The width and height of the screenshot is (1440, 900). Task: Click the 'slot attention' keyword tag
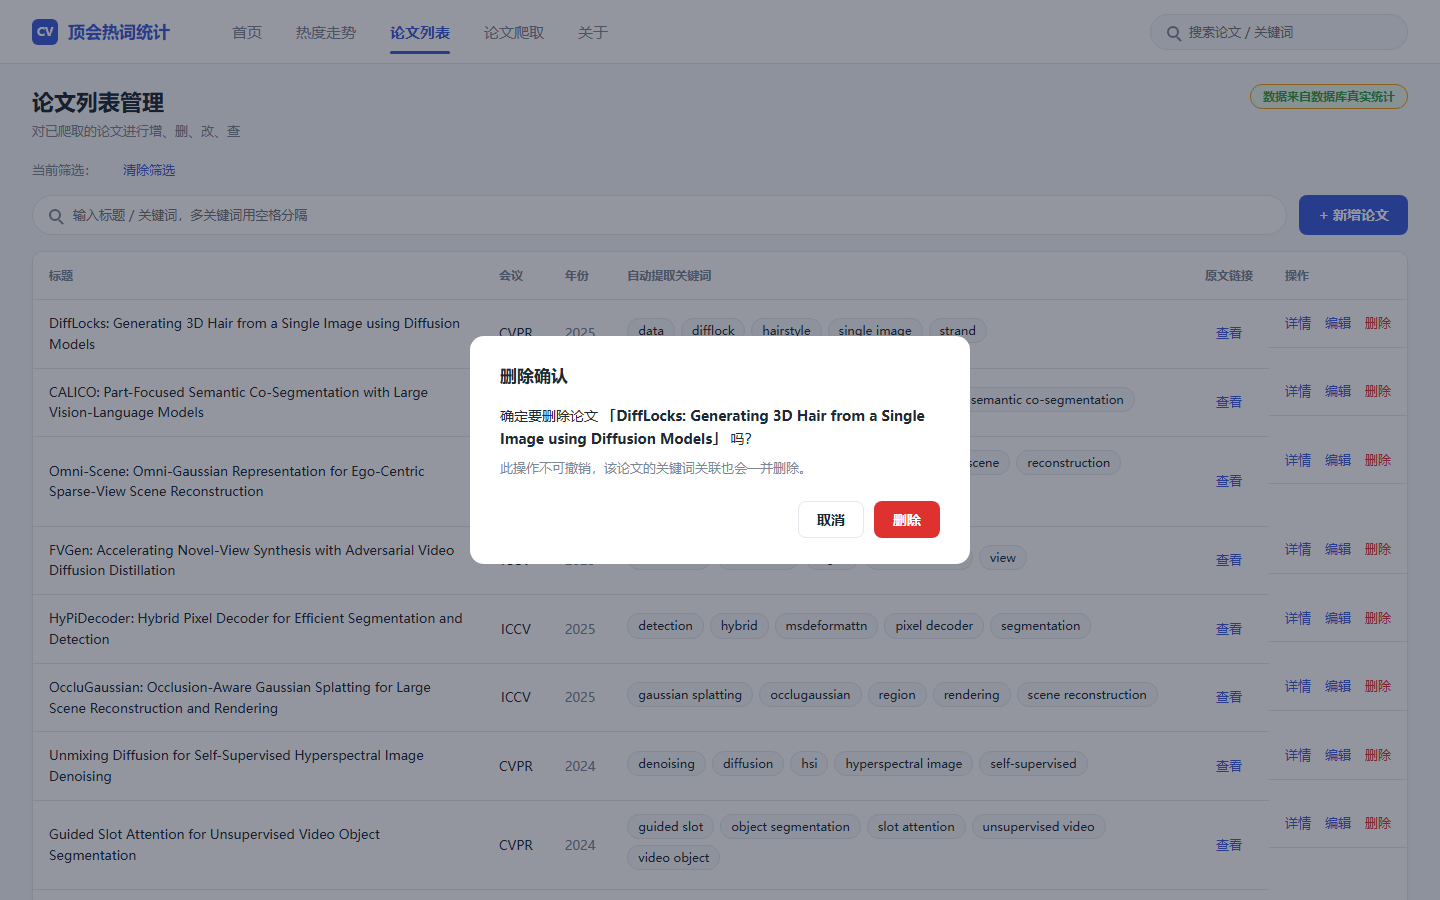(x=916, y=827)
